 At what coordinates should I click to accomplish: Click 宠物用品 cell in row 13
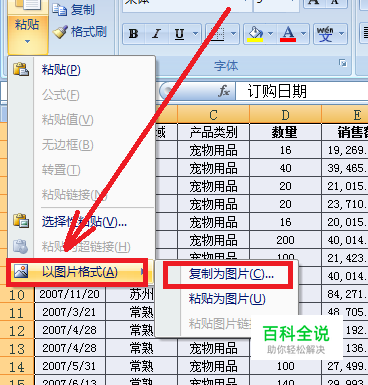[x=213, y=348]
